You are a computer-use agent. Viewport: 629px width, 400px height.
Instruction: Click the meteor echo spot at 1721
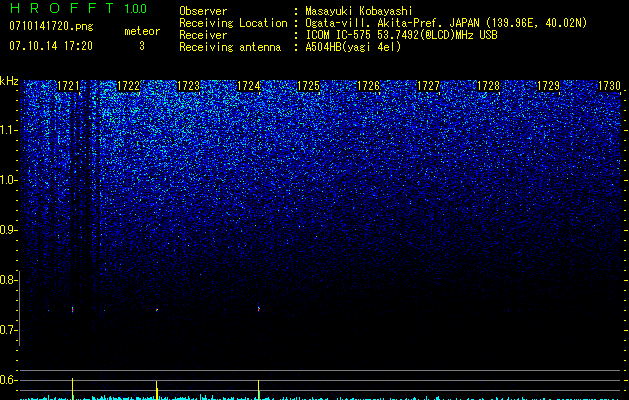(x=73, y=309)
